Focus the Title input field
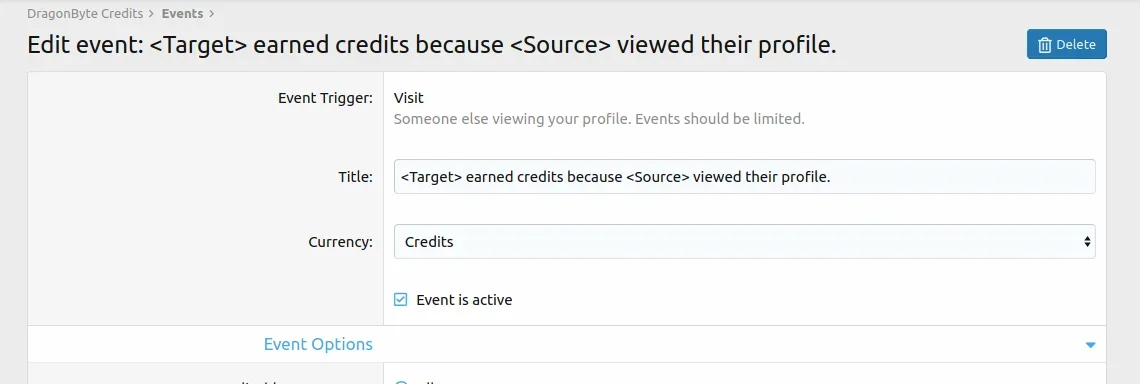1140x384 pixels. pyautogui.click(x=744, y=177)
